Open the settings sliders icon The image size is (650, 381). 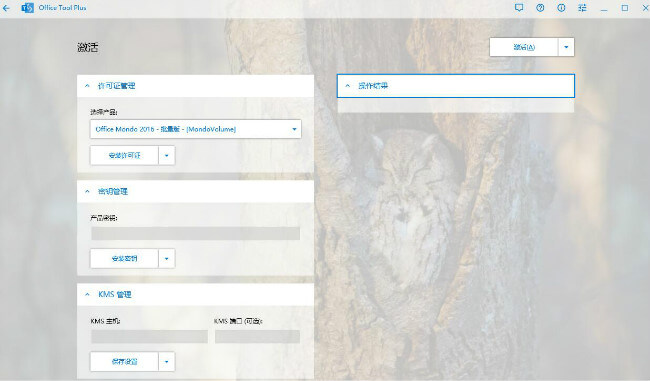[582, 8]
